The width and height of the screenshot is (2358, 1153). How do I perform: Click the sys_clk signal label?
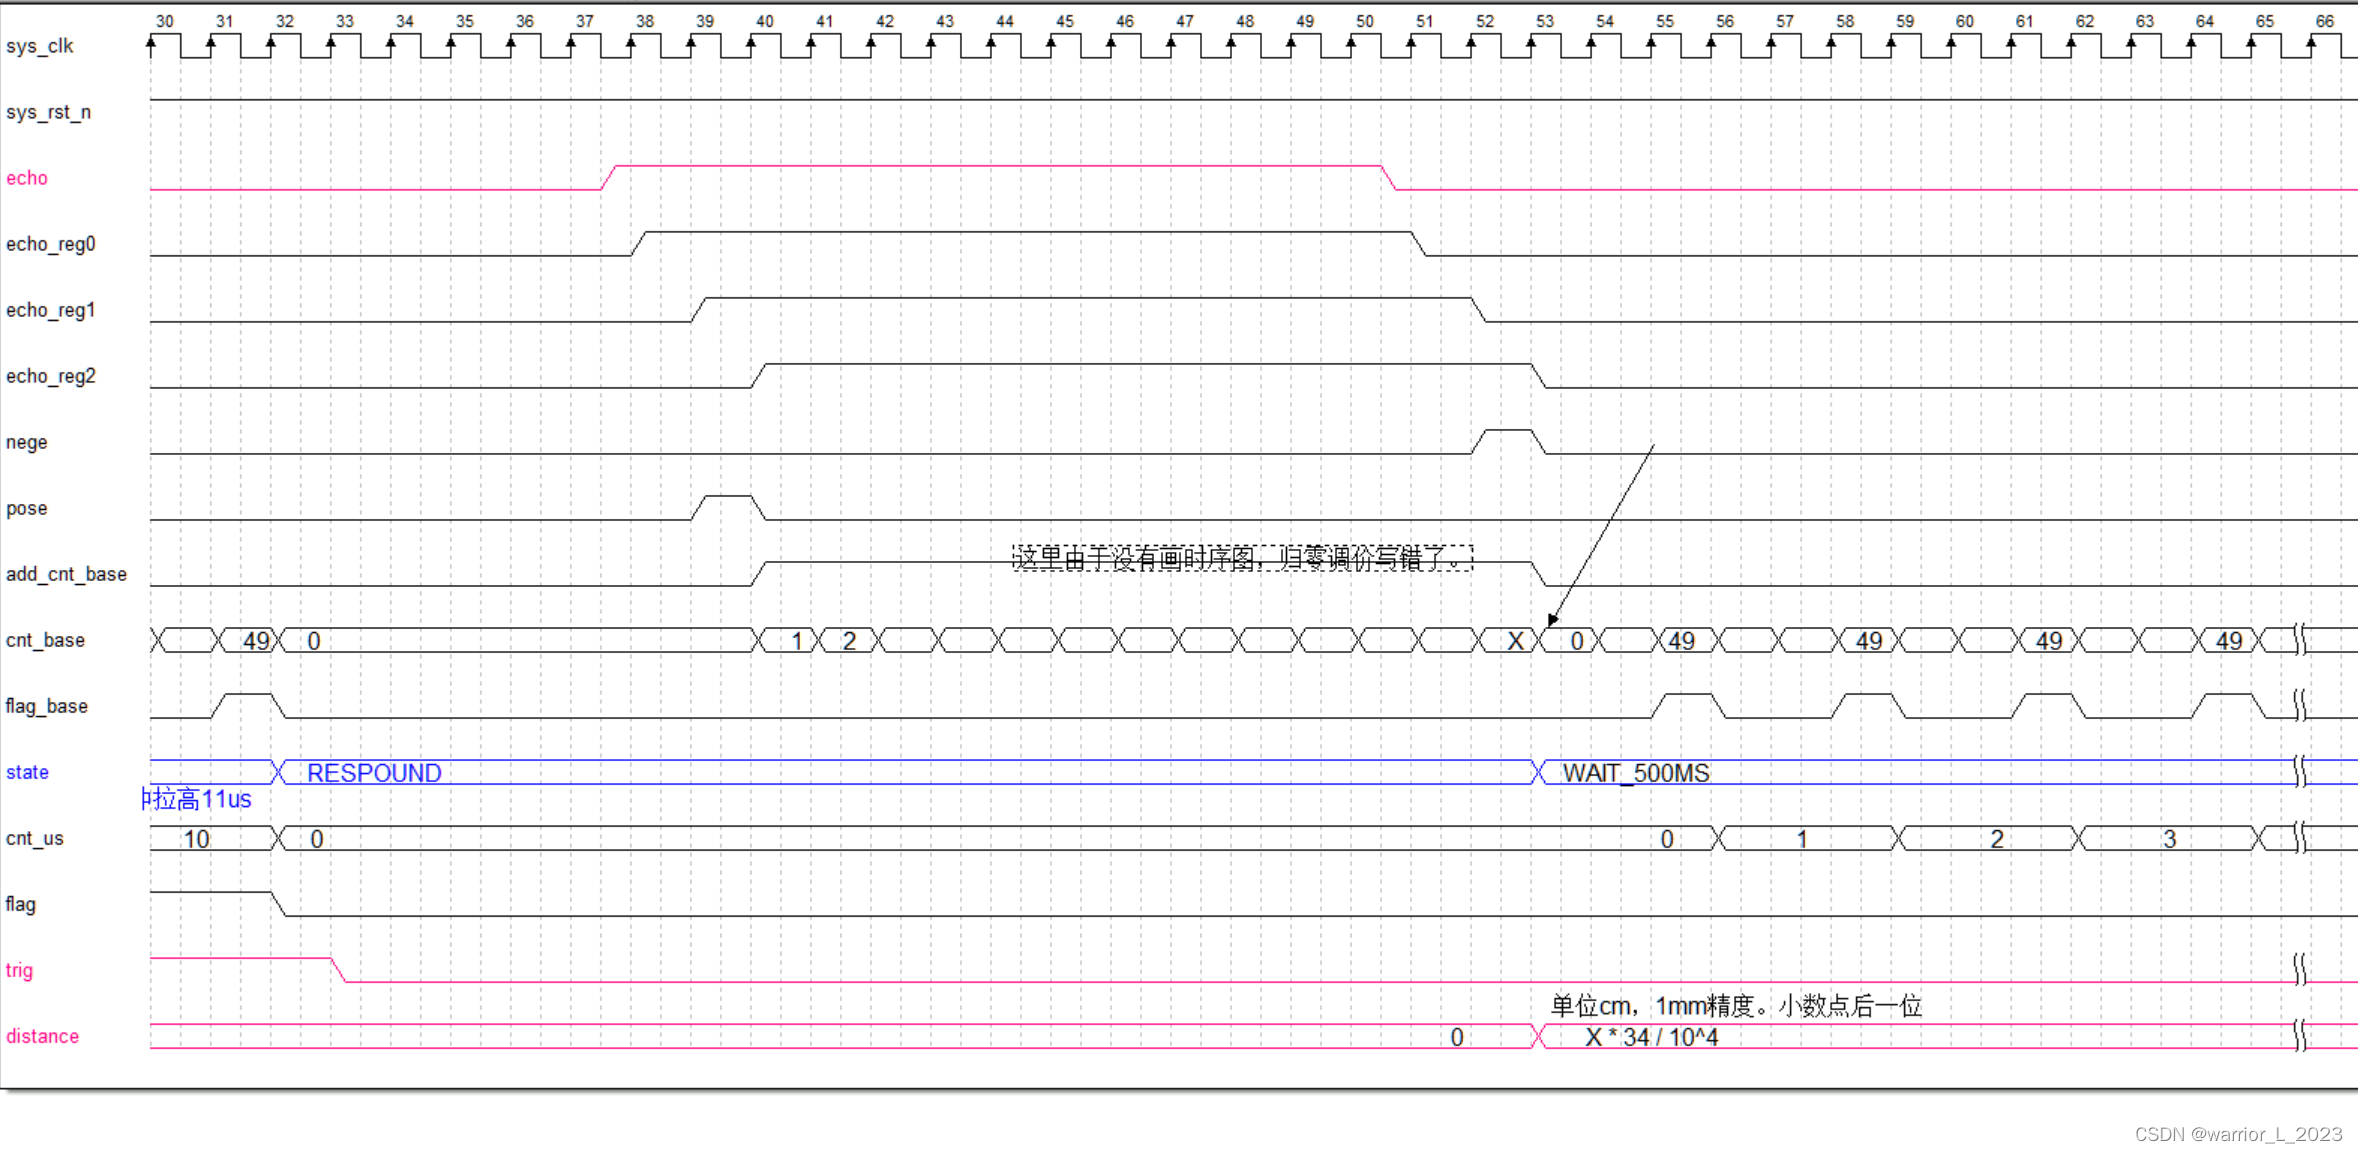(40, 46)
